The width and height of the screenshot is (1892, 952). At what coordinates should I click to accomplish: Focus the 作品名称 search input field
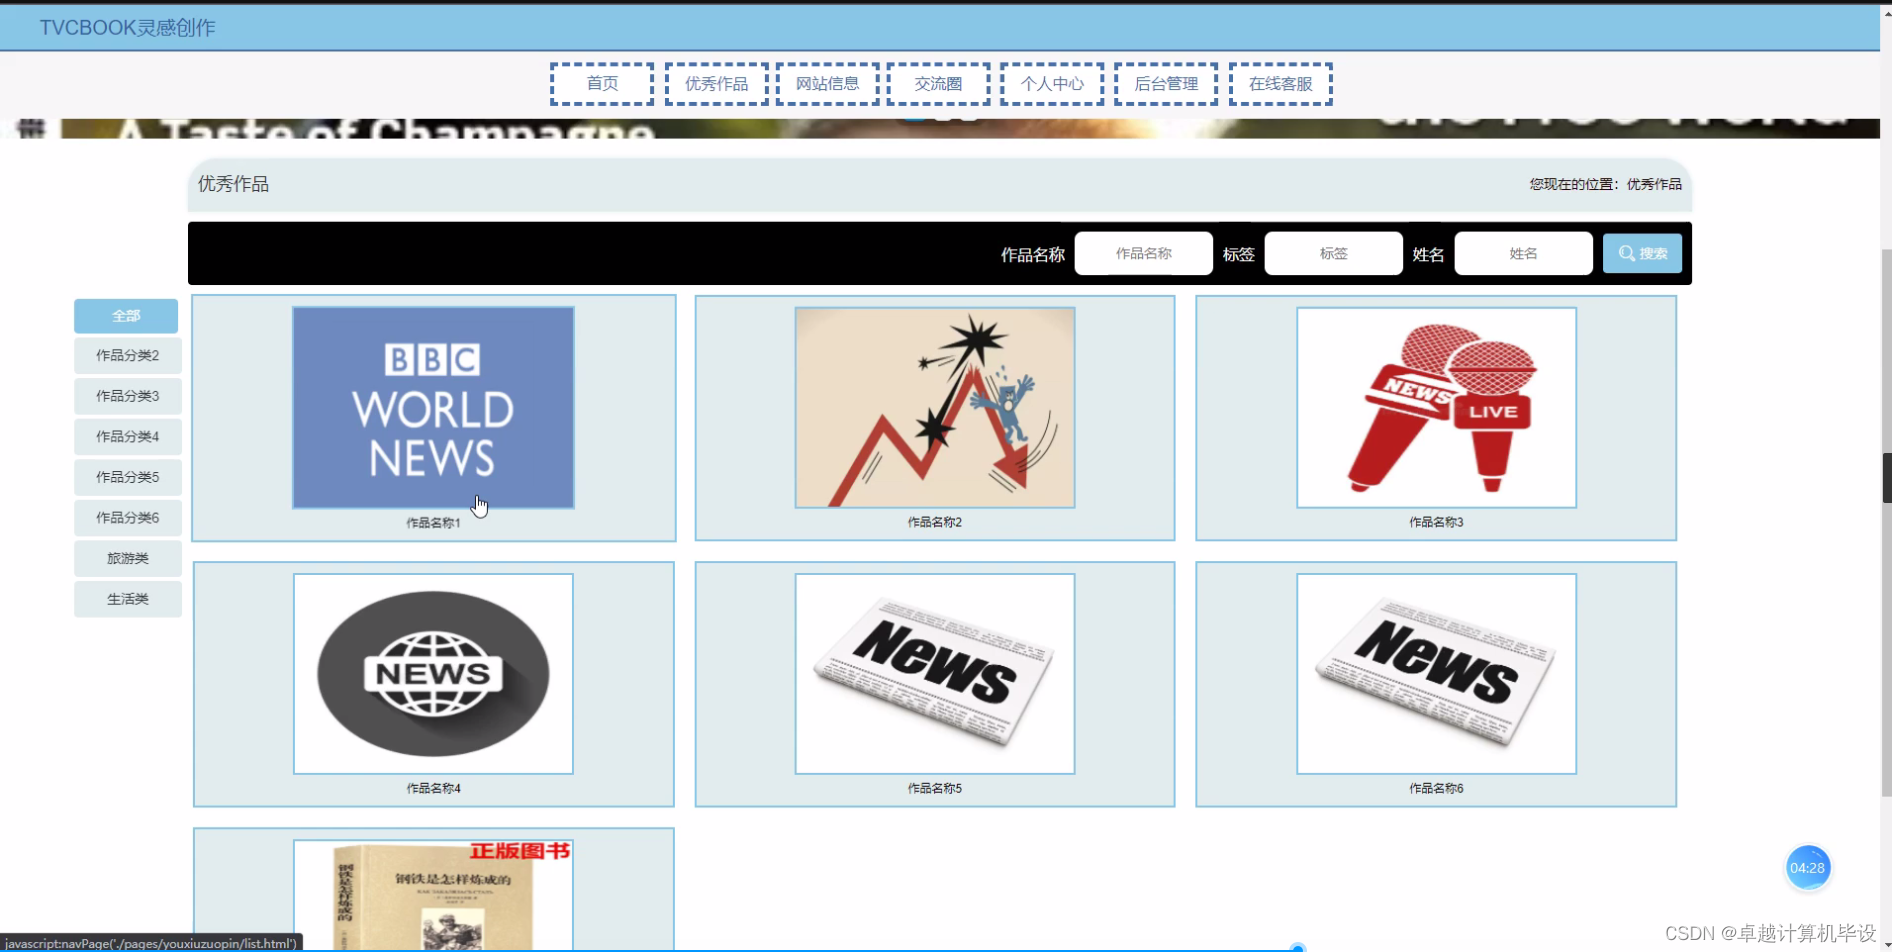point(1143,253)
